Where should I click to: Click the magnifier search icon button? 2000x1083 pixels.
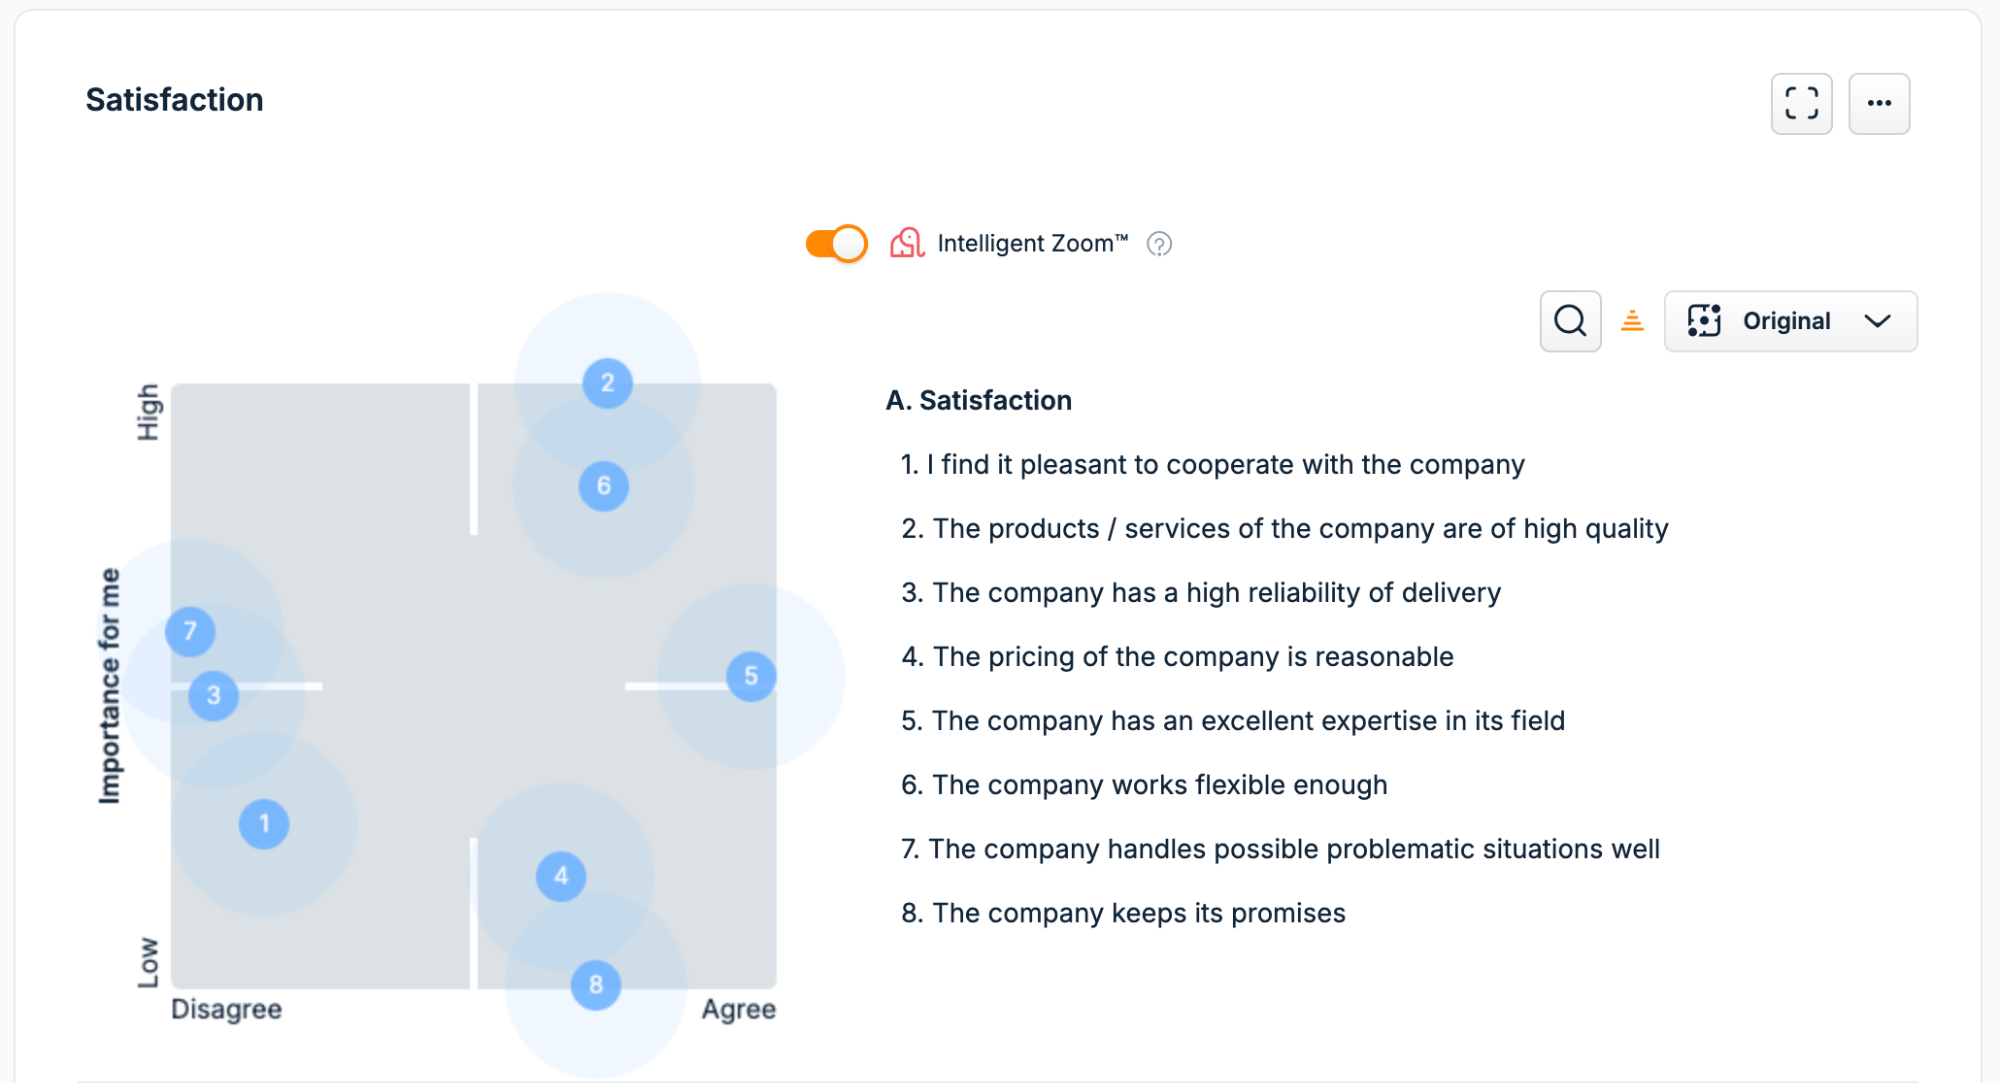coord(1570,321)
